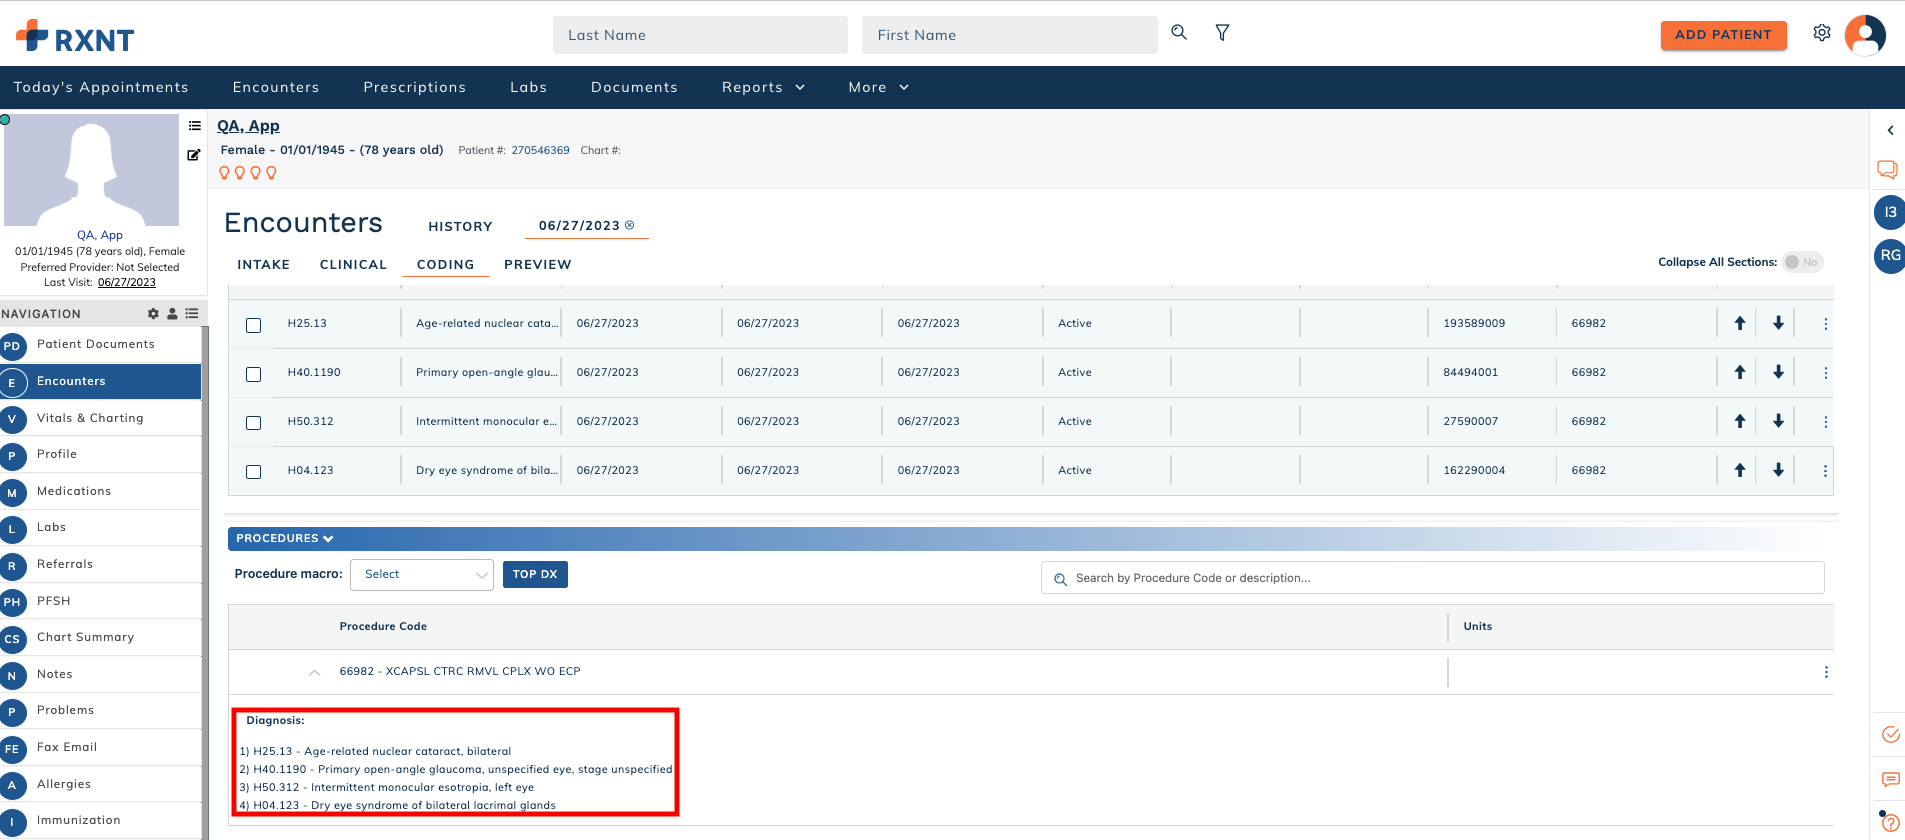The width and height of the screenshot is (1905, 840).
Task: Close the 06/27/2023 encounter tab
Action: [629, 225]
